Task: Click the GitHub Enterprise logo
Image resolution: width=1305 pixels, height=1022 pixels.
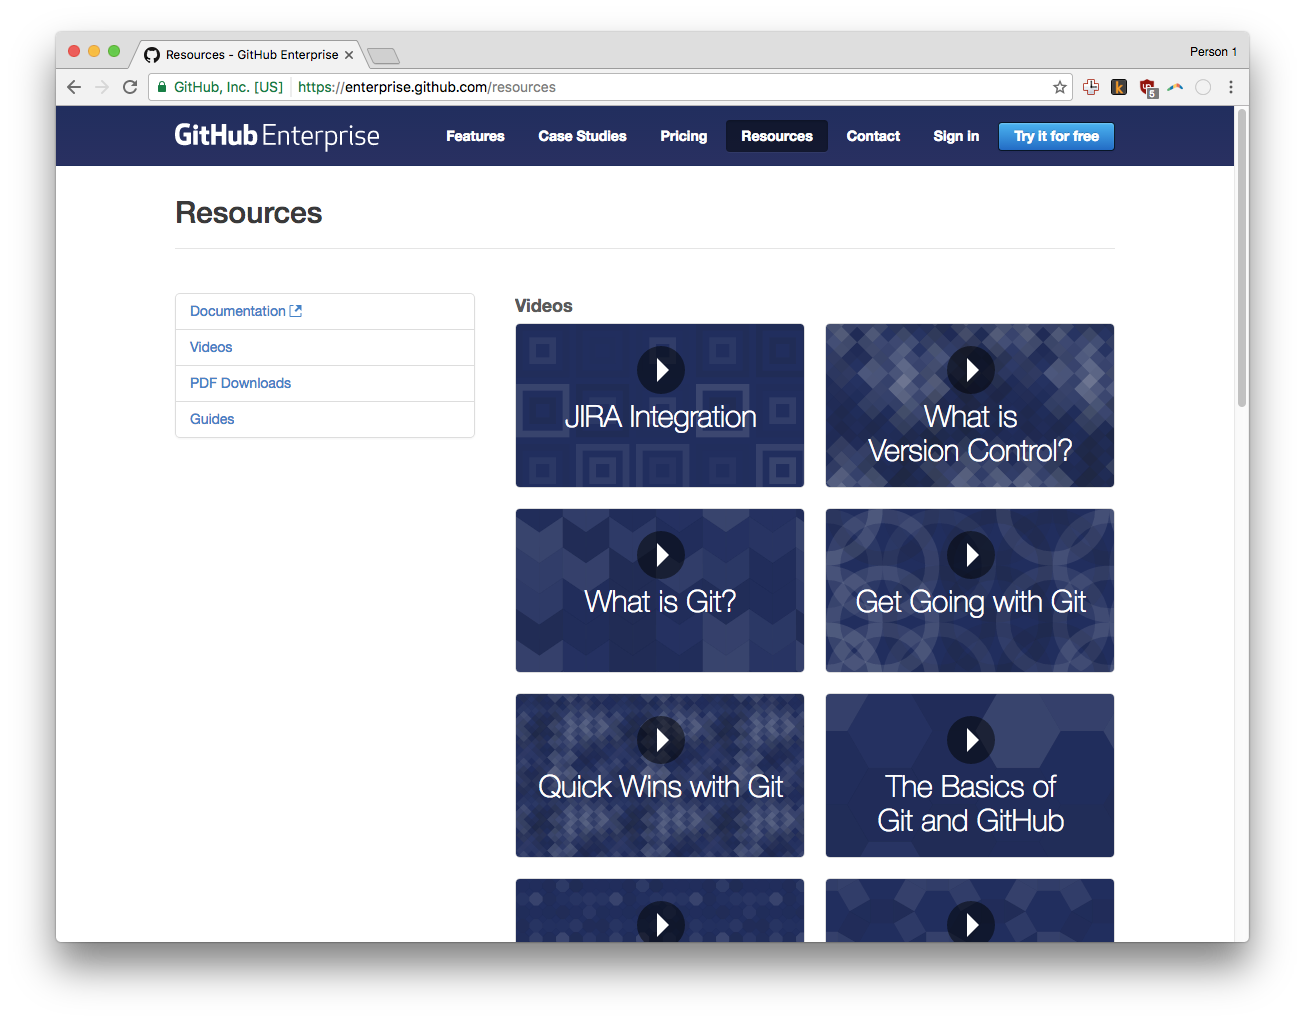Action: (x=277, y=136)
